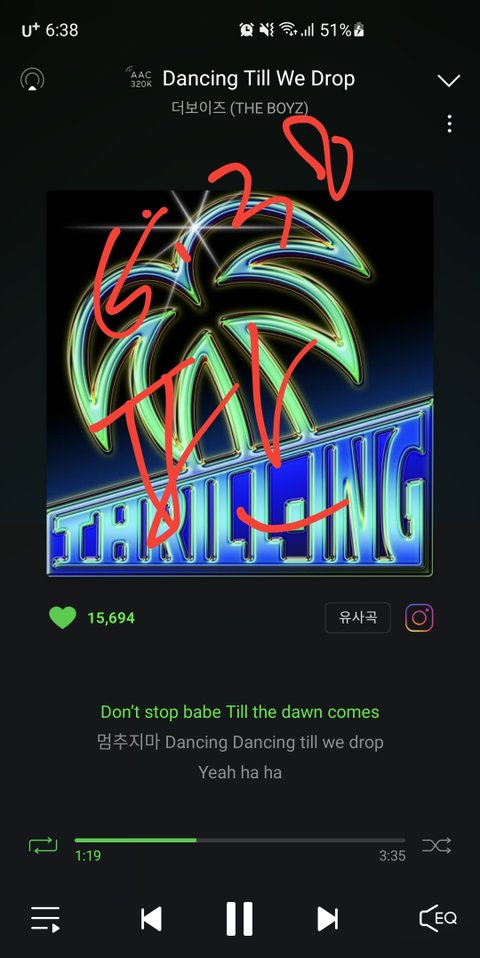The height and width of the screenshot is (958, 480).
Task: Open full lyrics at highlighted lyric line
Action: [x=240, y=712]
